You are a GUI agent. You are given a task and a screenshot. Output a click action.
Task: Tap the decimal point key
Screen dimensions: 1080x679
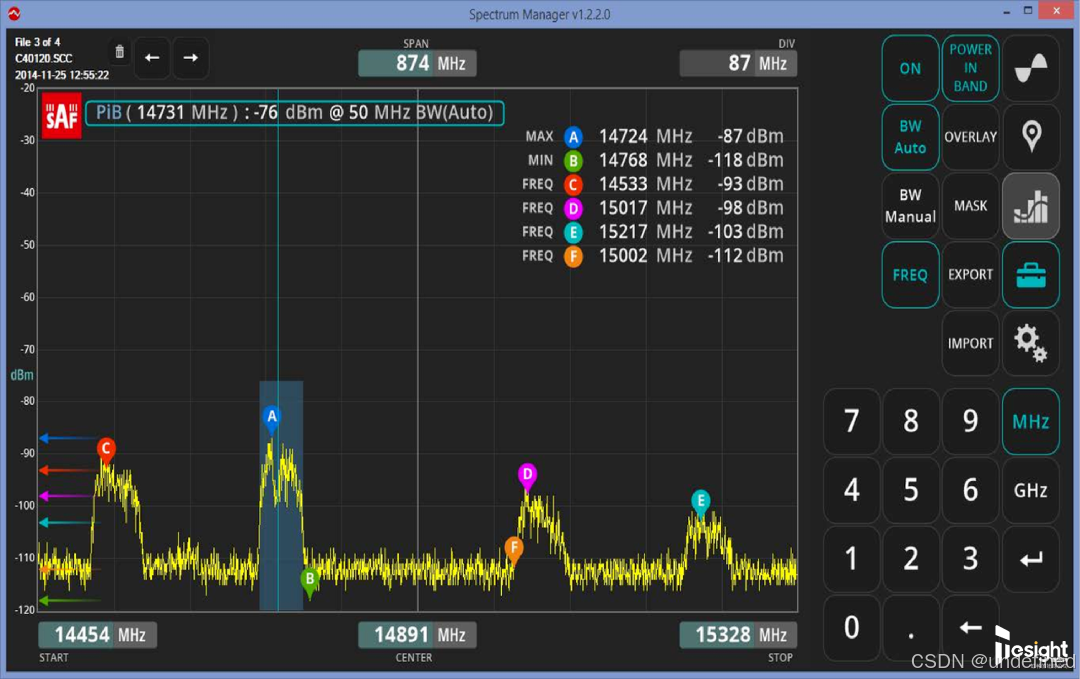pos(911,628)
